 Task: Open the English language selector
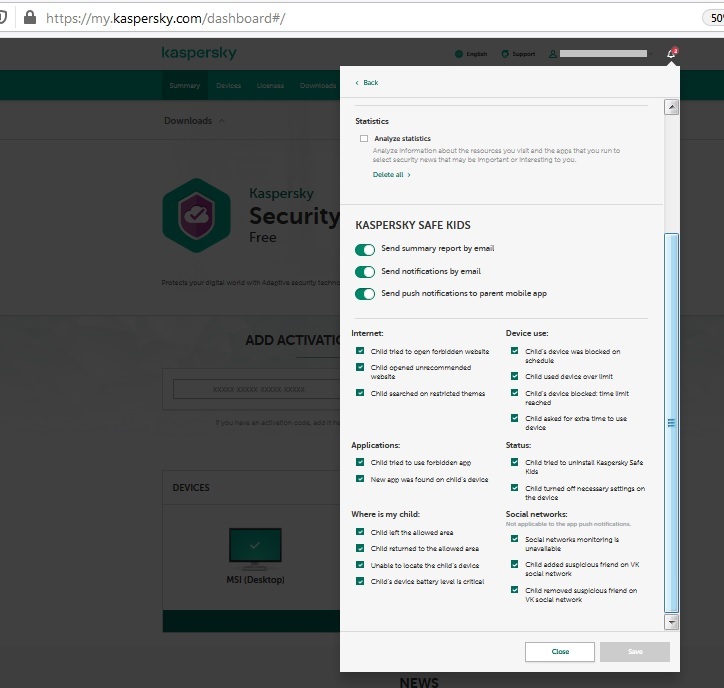tap(471, 54)
